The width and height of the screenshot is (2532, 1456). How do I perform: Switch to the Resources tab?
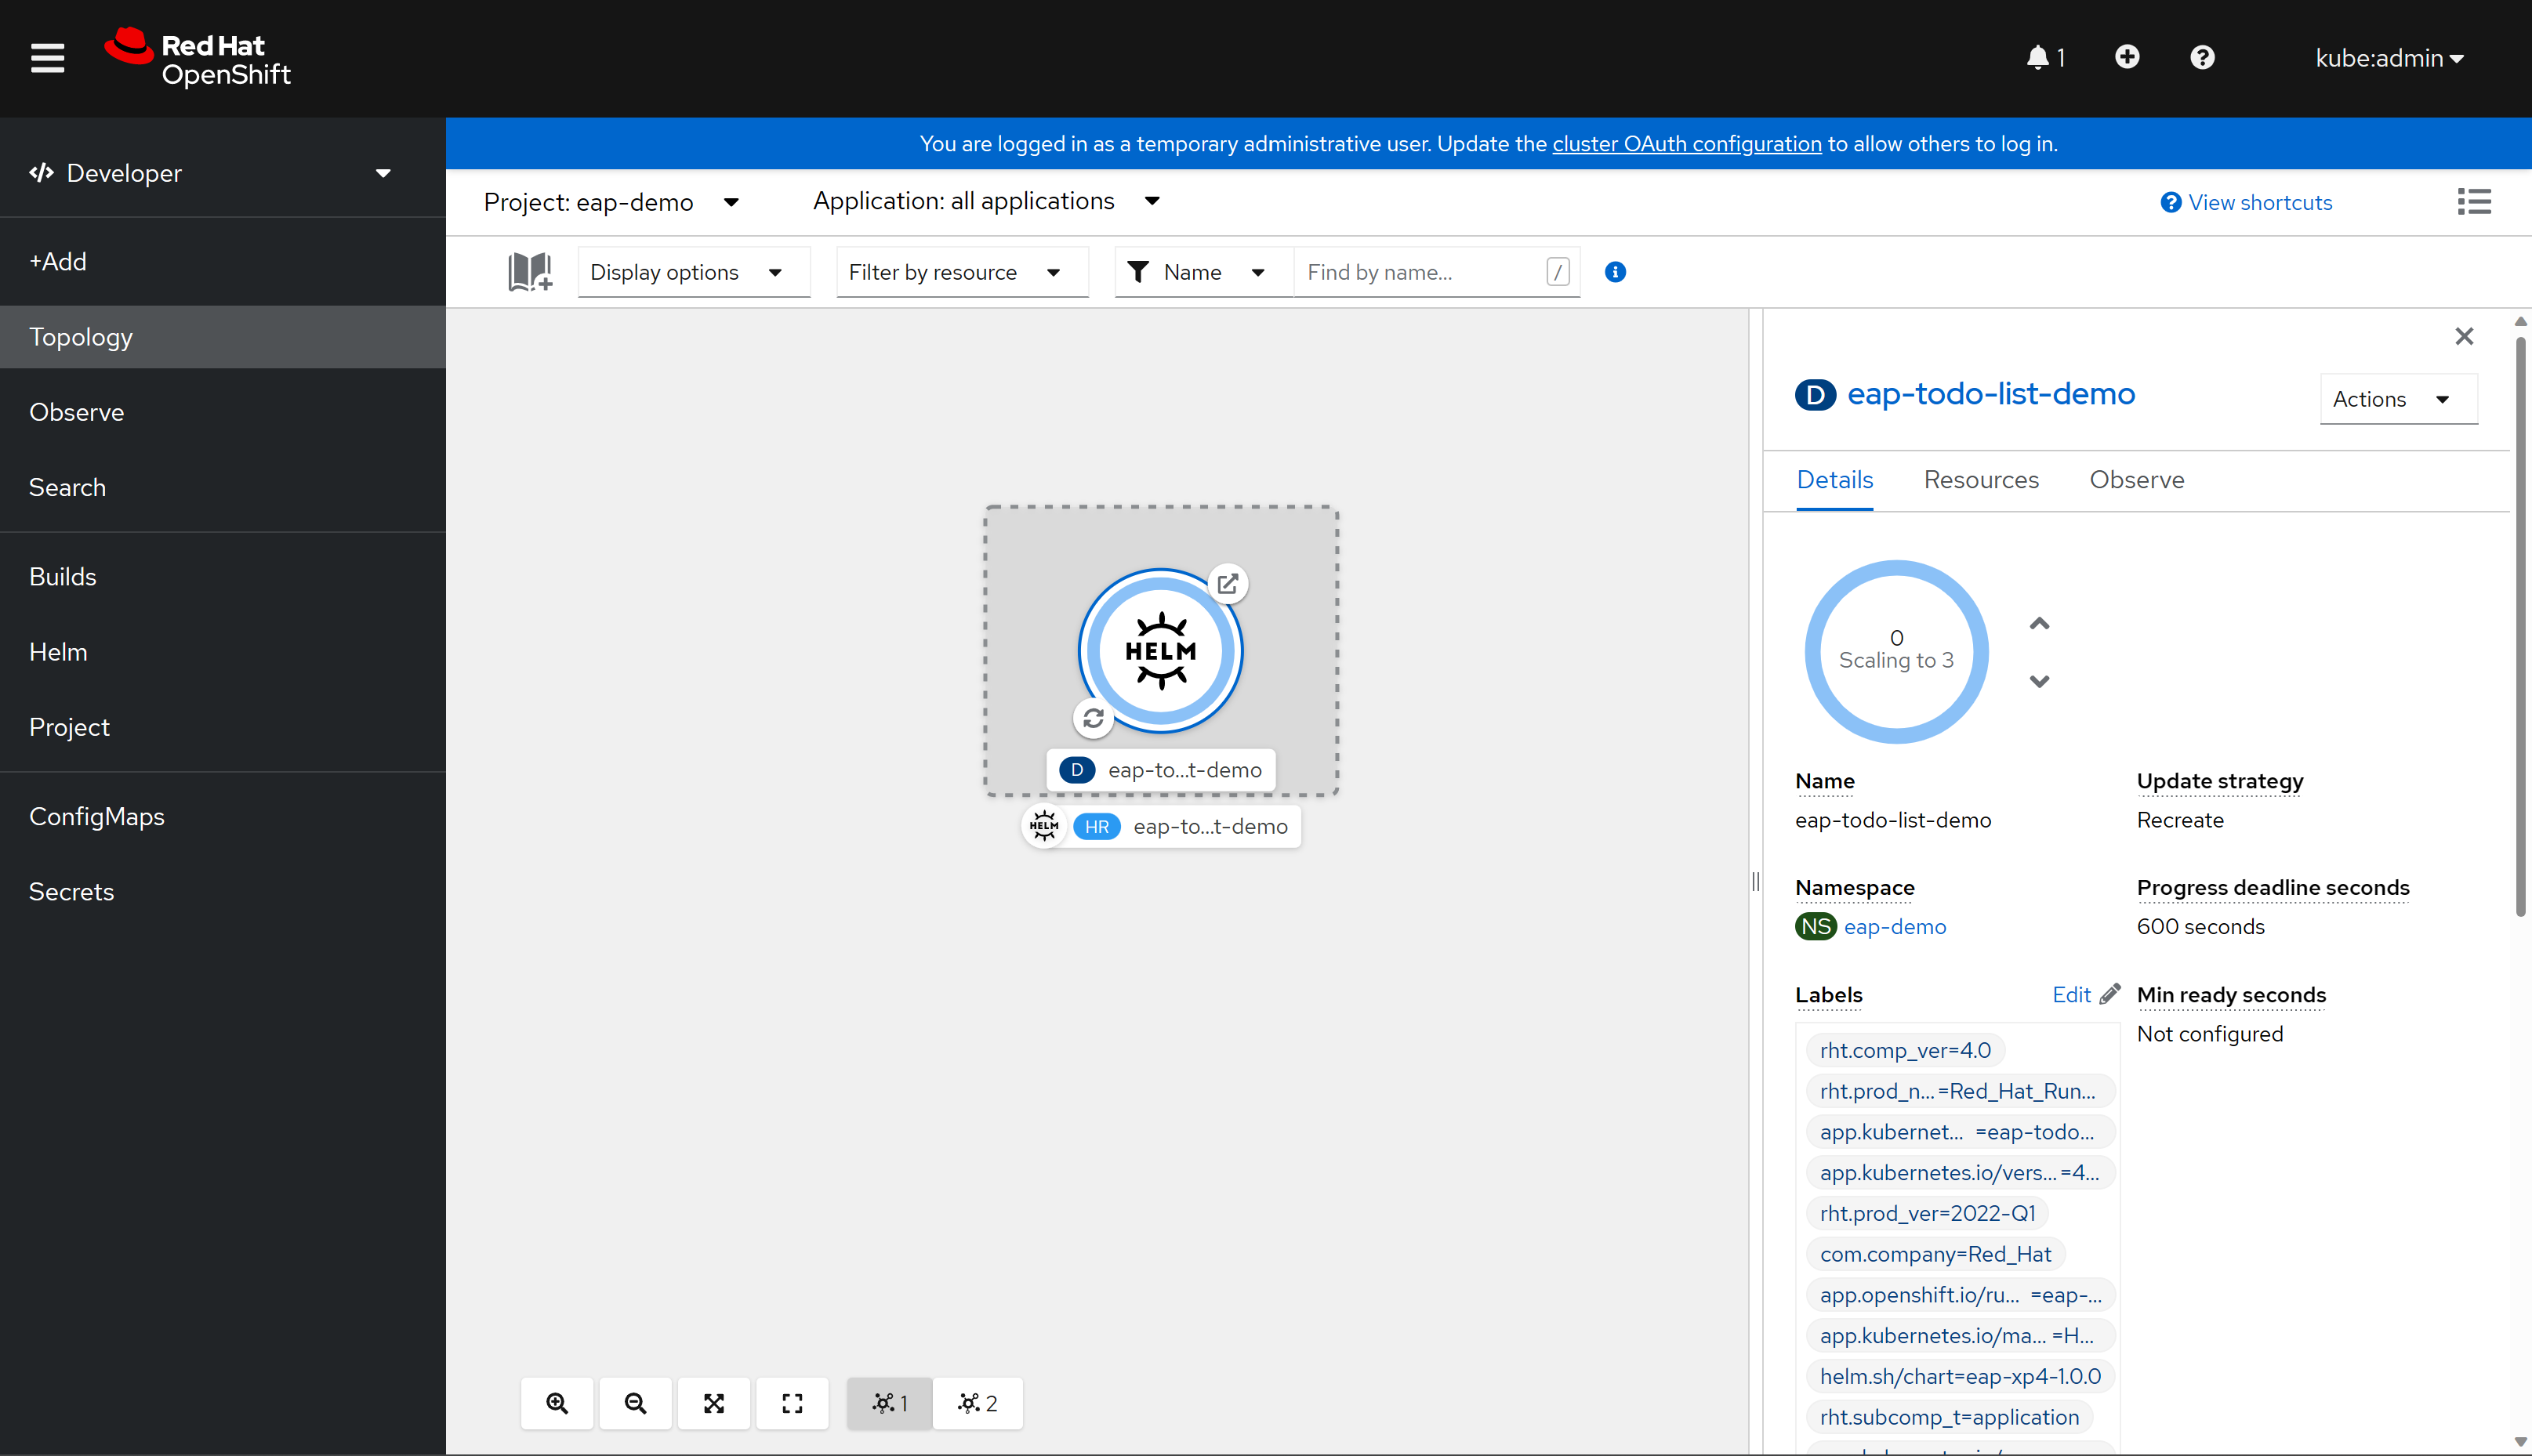click(x=1981, y=480)
